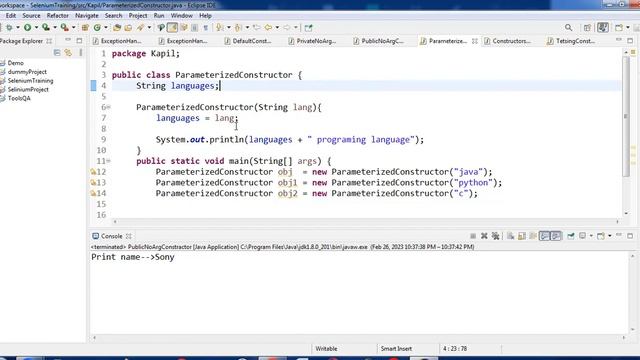This screenshot has height=360, width=640.
Task: Click the Back navigation arrow icon
Action: click(268, 27)
